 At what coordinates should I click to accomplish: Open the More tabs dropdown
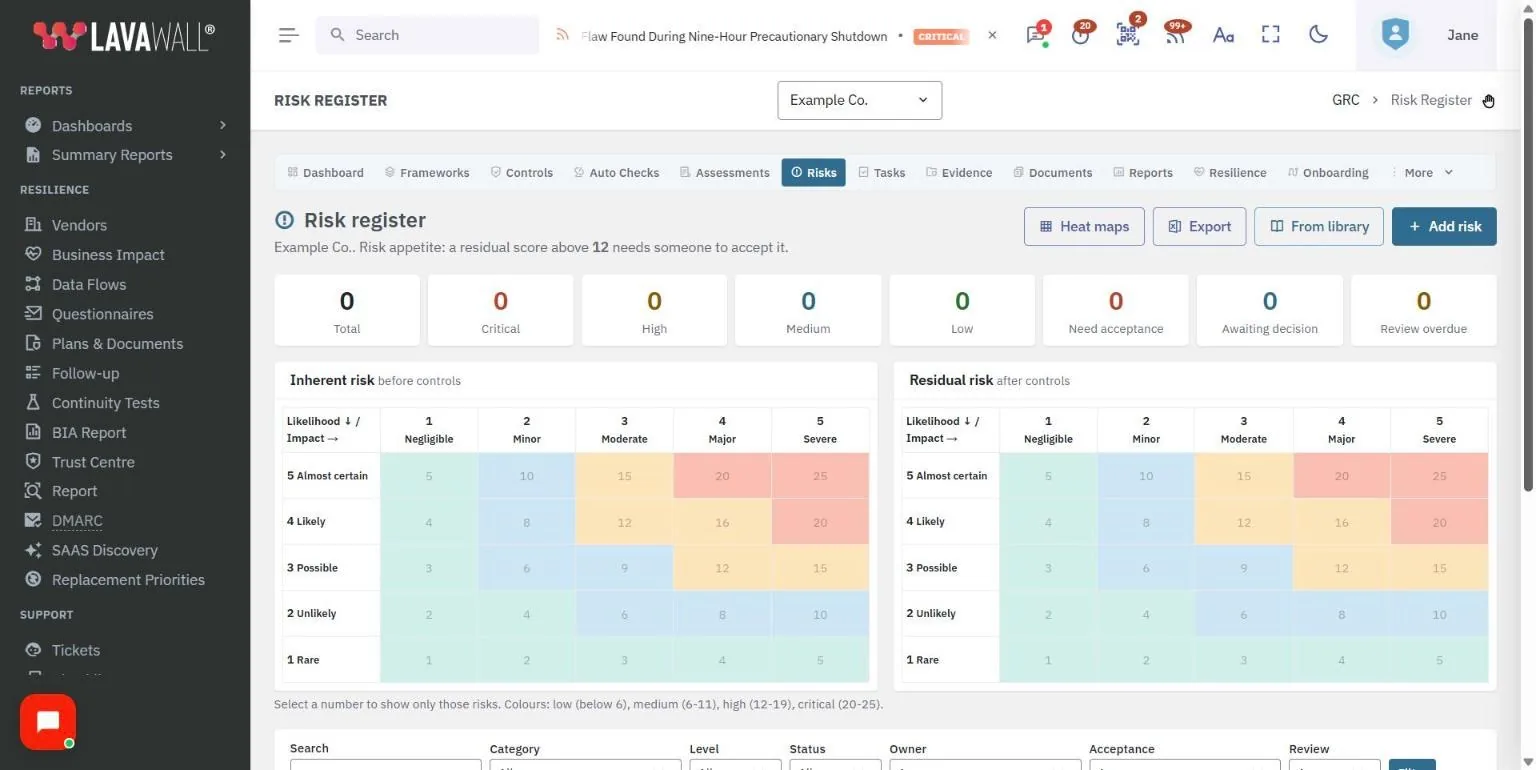point(1423,173)
